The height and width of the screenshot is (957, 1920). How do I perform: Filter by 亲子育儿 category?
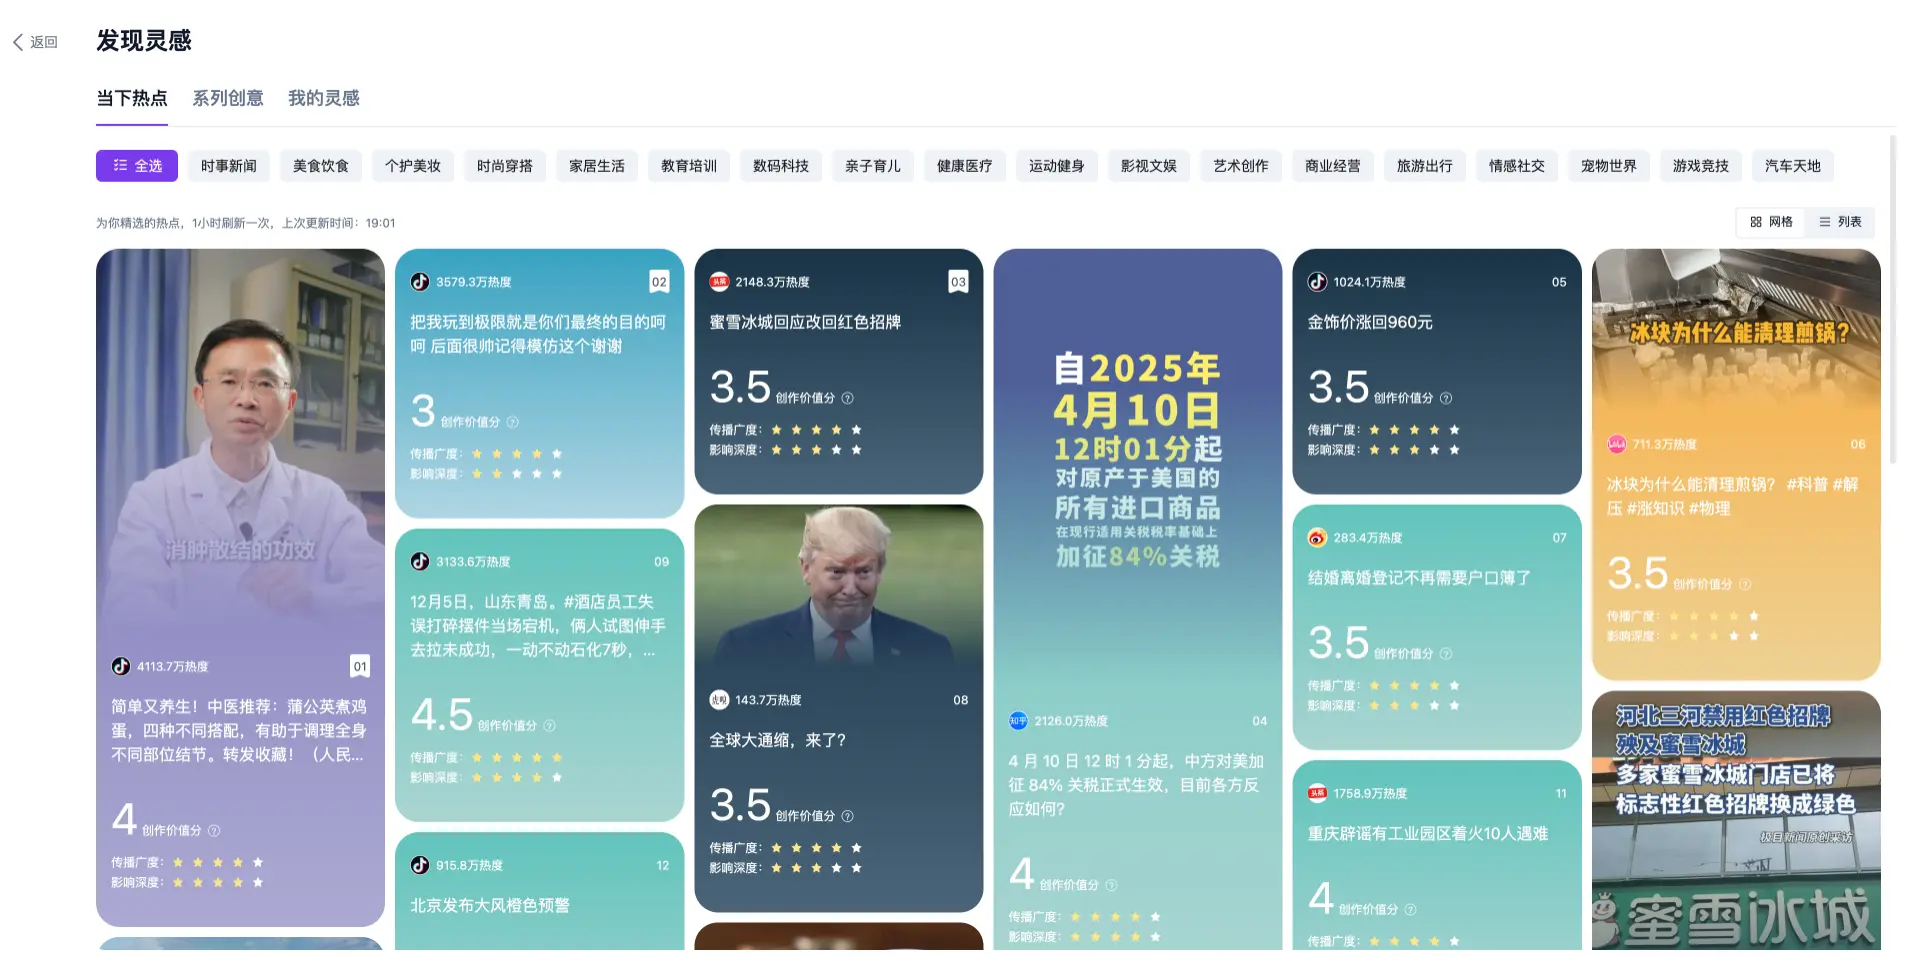(x=873, y=166)
